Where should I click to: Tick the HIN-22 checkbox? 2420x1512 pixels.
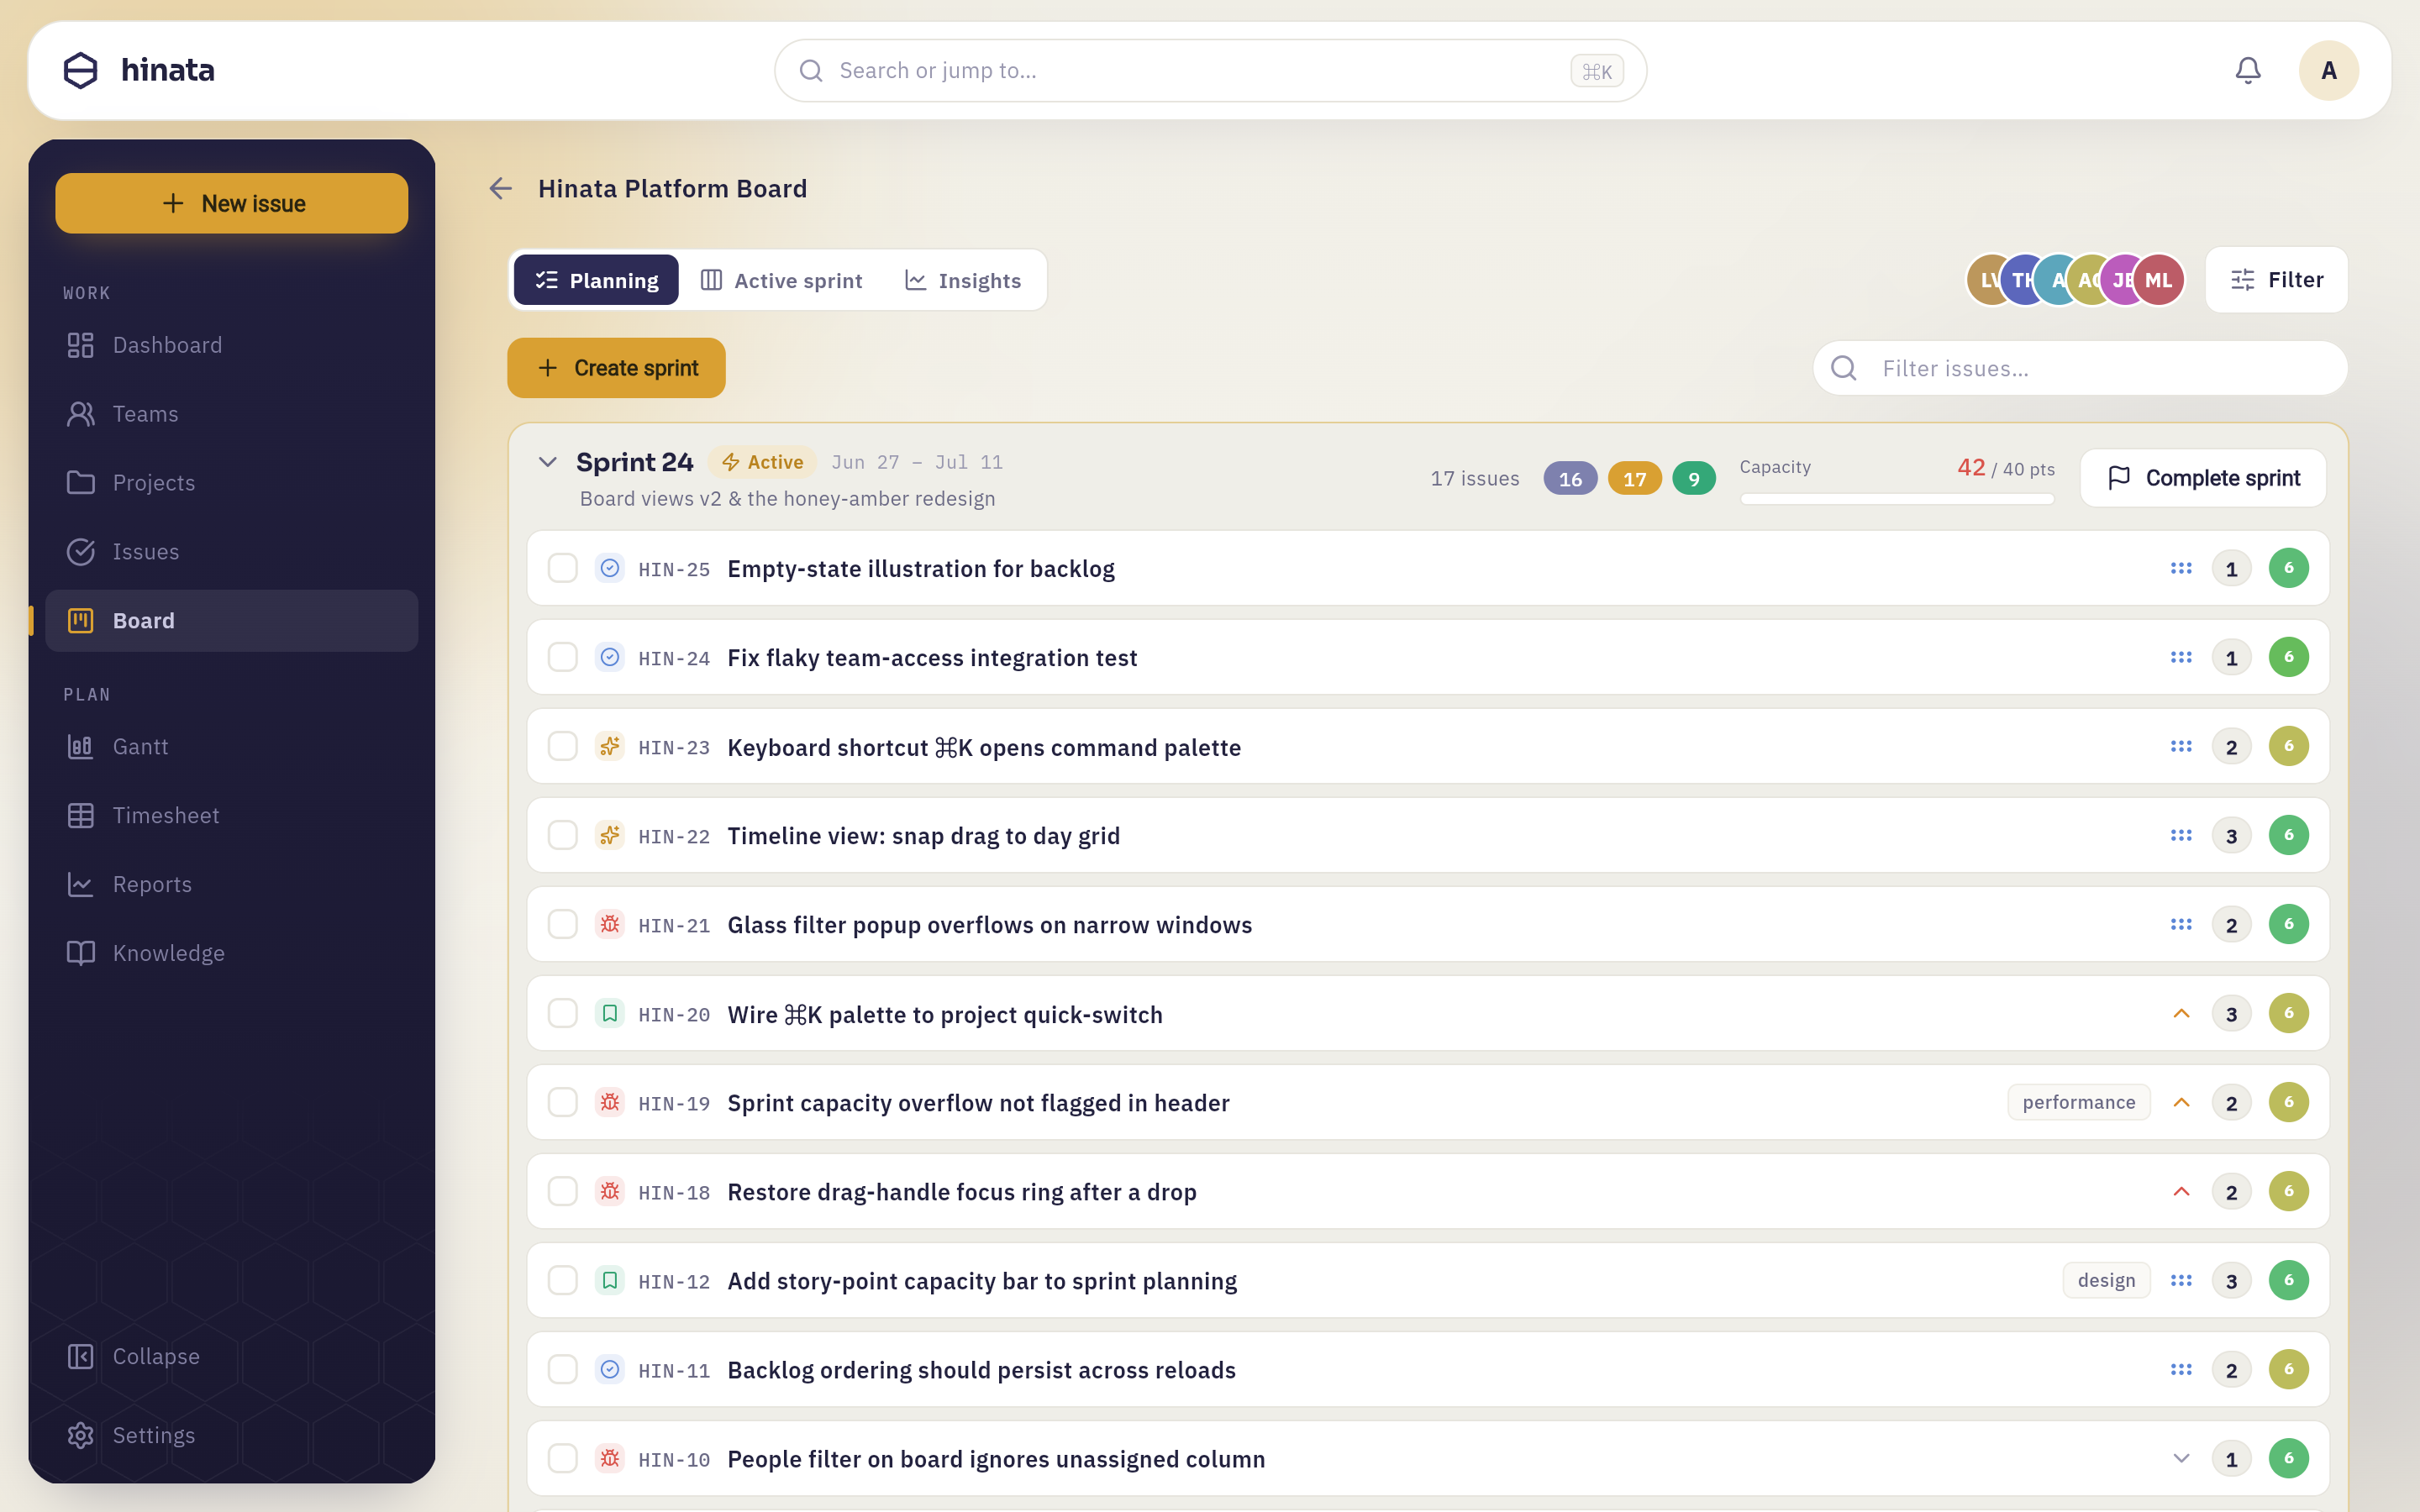(x=563, y=835)
